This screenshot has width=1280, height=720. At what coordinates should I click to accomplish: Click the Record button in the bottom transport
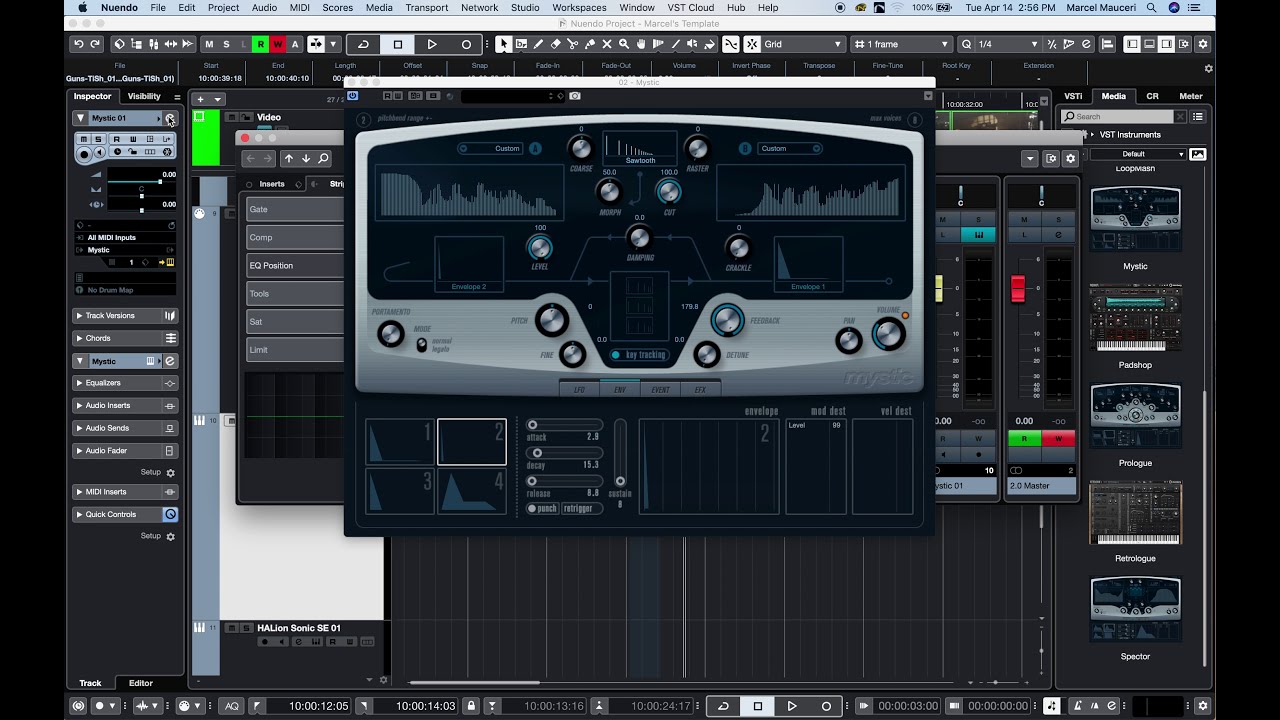pyautogui.click(x=826, y=706)
